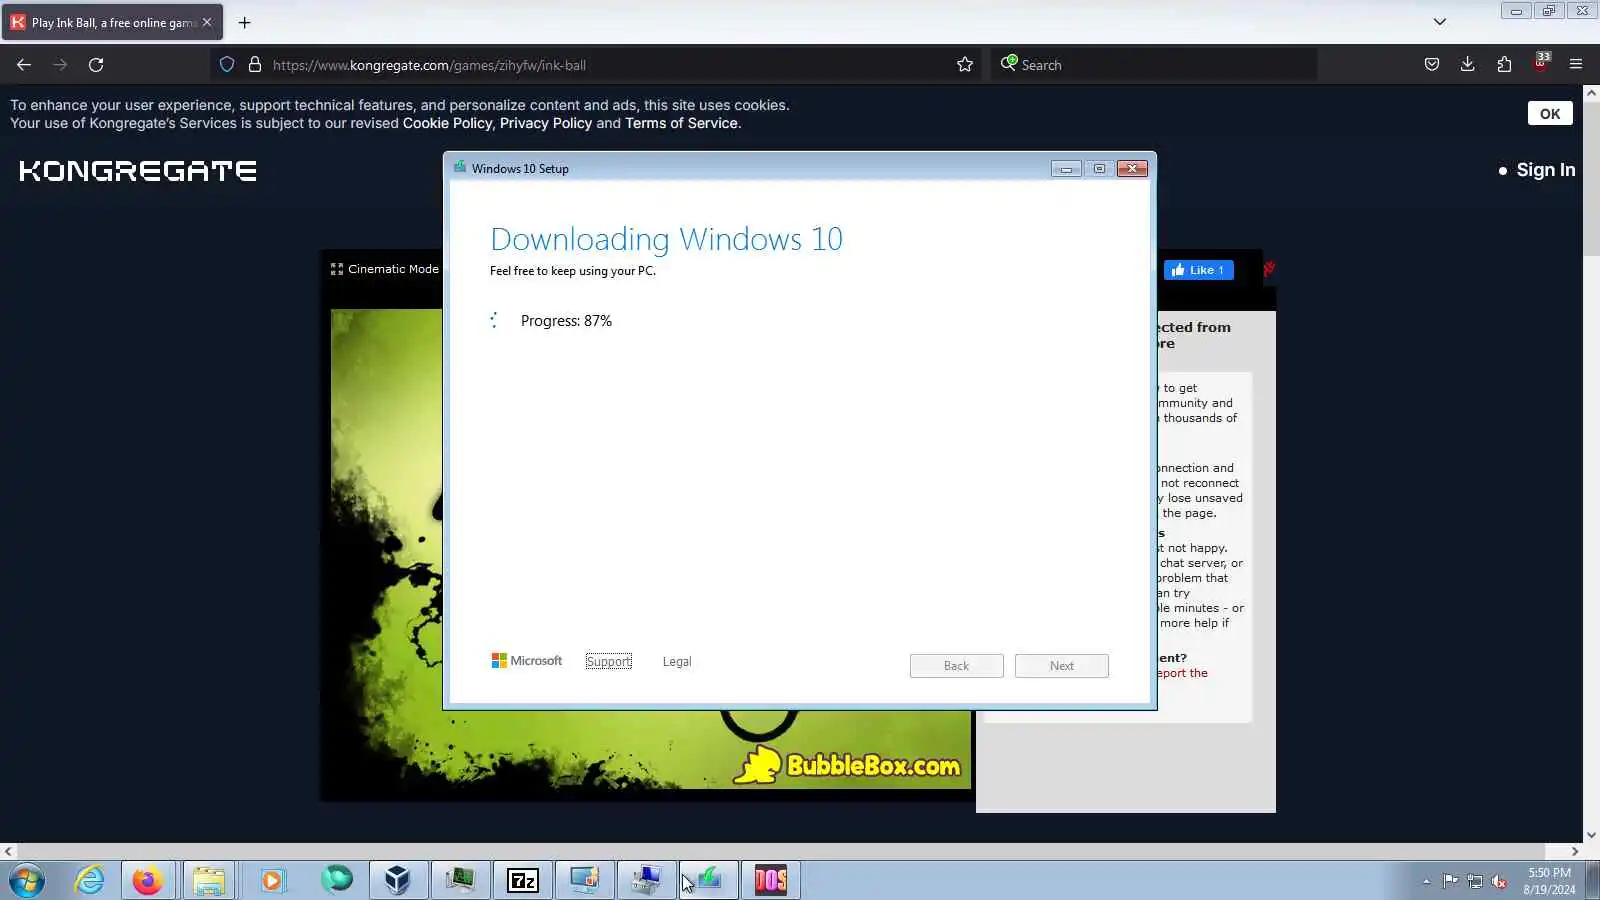Image resolution: width=1600 pixels, height=900 pixels.
Task: Open a new browser tab
Action: point(244,22)
